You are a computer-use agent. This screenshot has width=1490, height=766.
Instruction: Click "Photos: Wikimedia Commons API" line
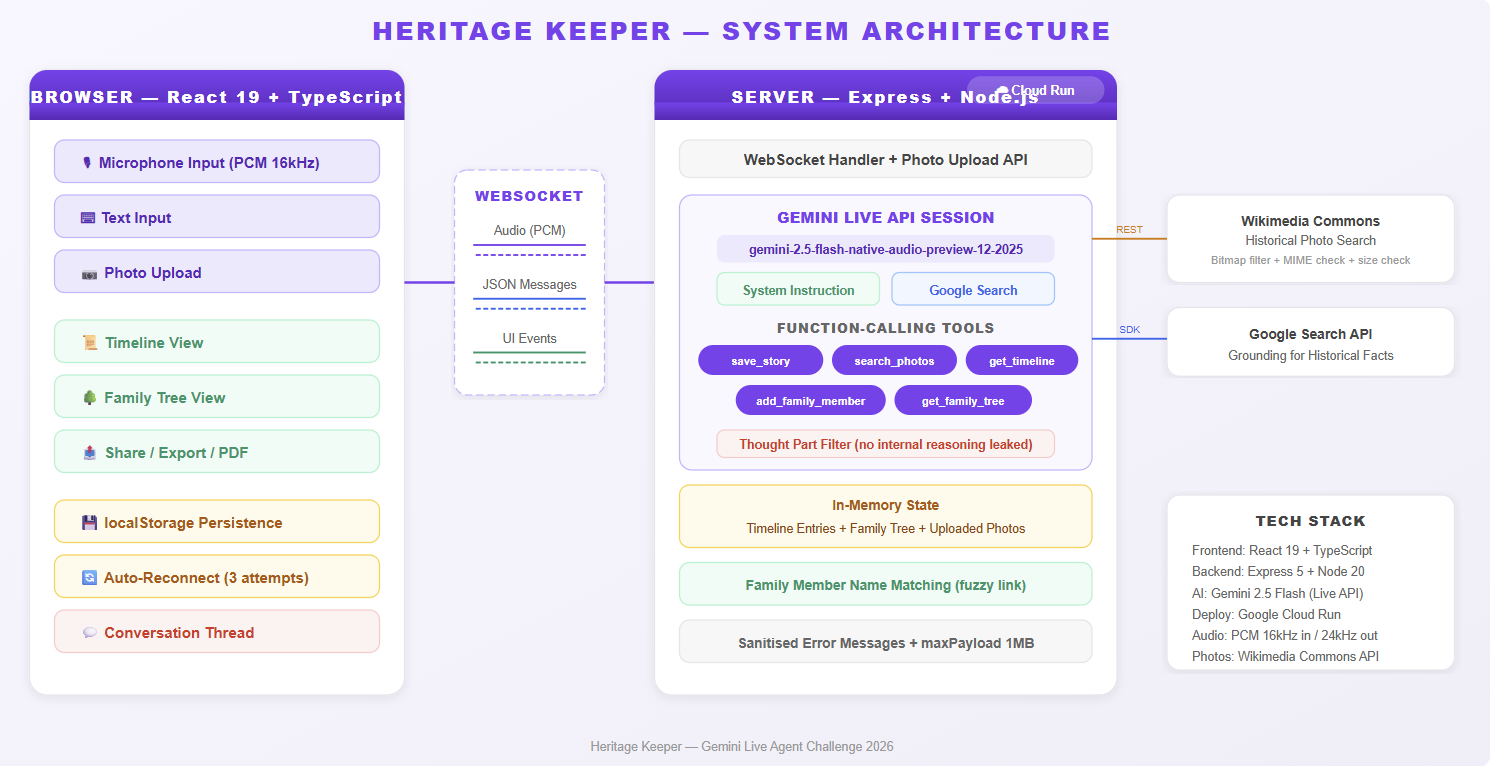click(1285, 657)
